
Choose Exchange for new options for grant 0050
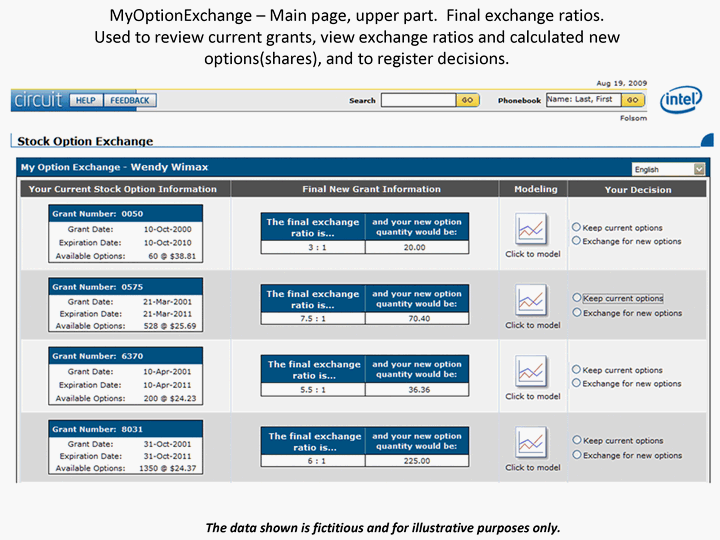(576, 241)
